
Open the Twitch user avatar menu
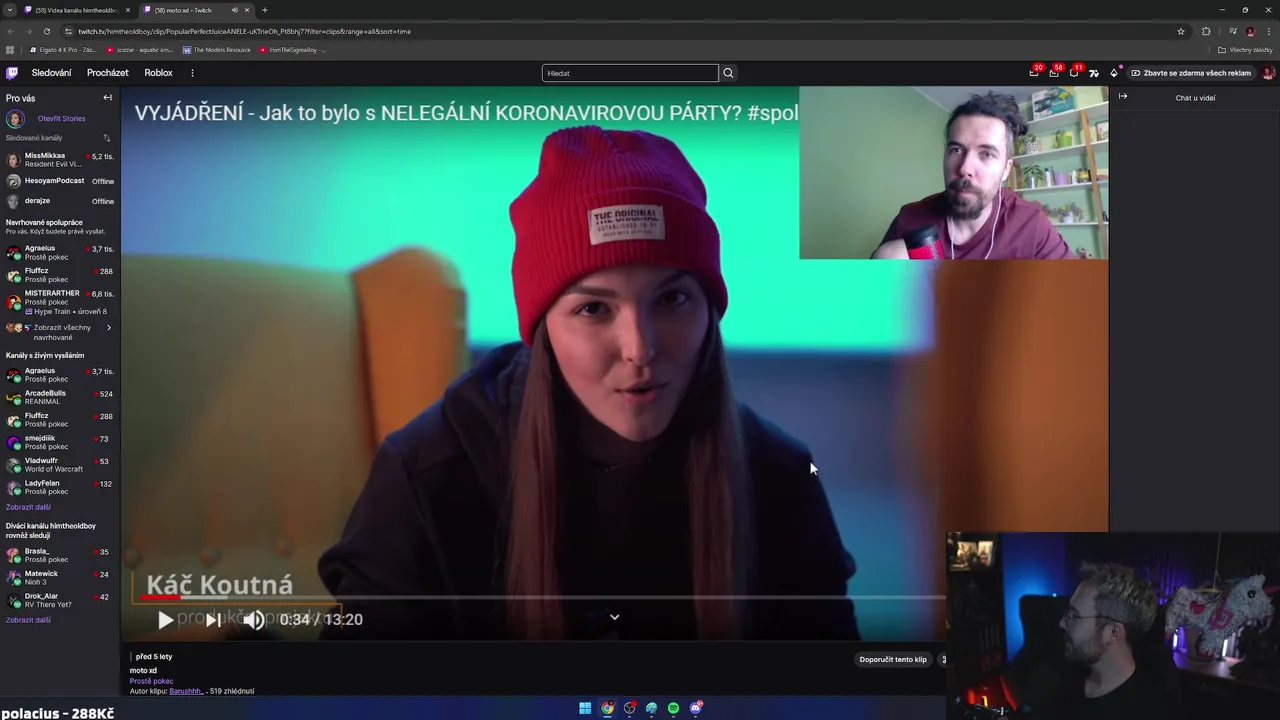point(1268,73)
